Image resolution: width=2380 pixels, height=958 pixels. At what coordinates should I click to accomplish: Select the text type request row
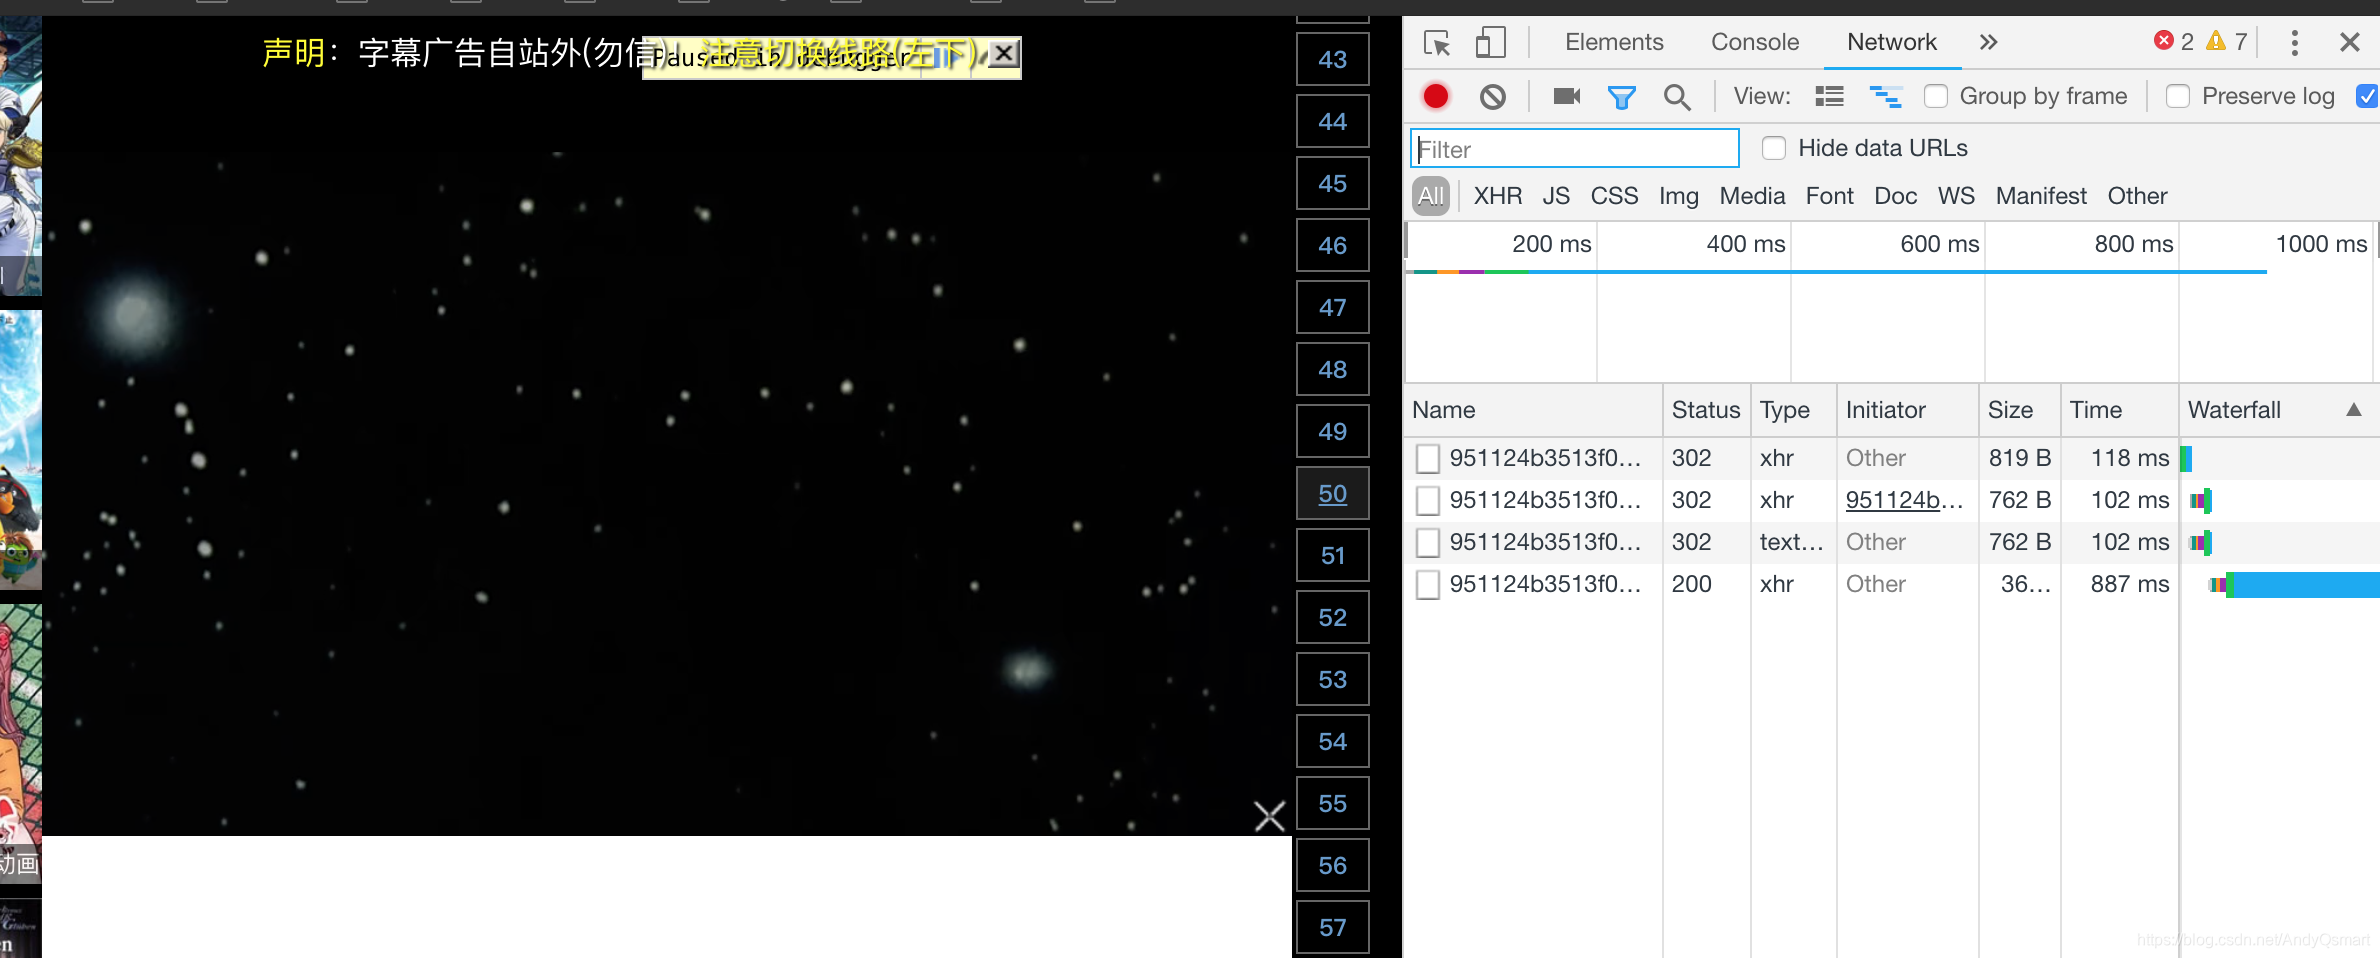coord(1892,542)
